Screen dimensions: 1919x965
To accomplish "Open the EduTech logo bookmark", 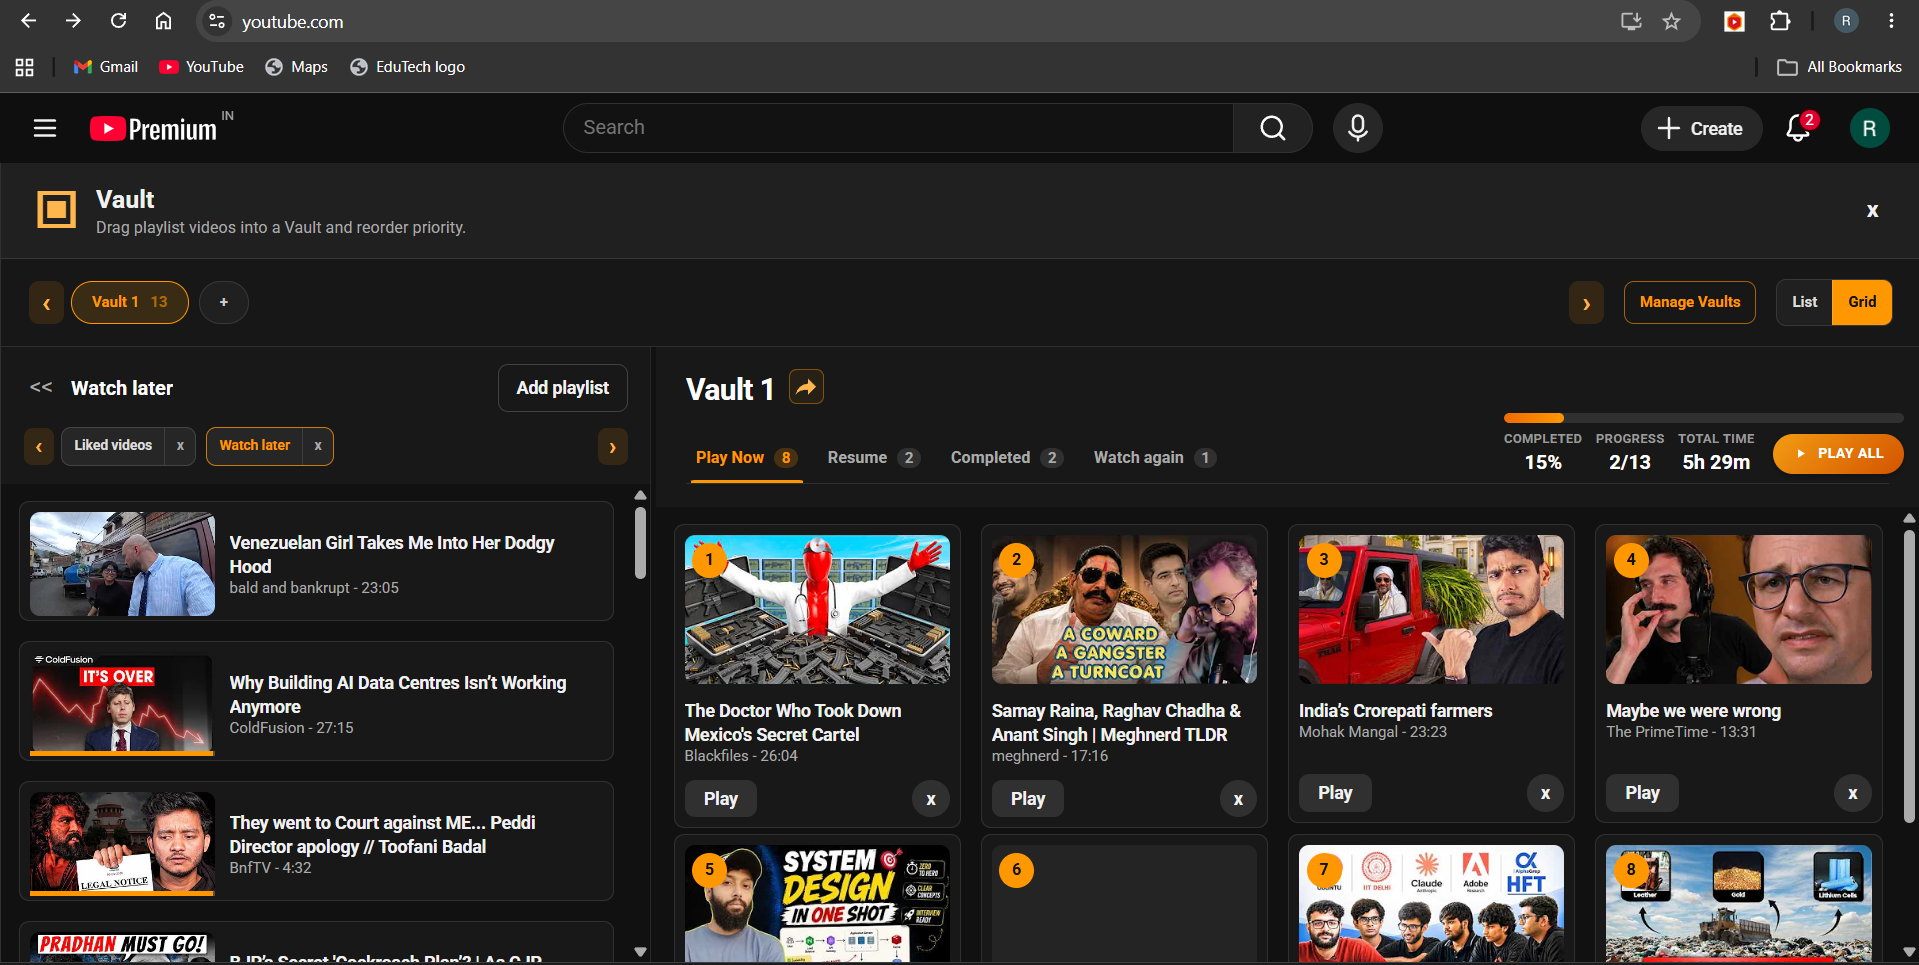I will [407, 67].
